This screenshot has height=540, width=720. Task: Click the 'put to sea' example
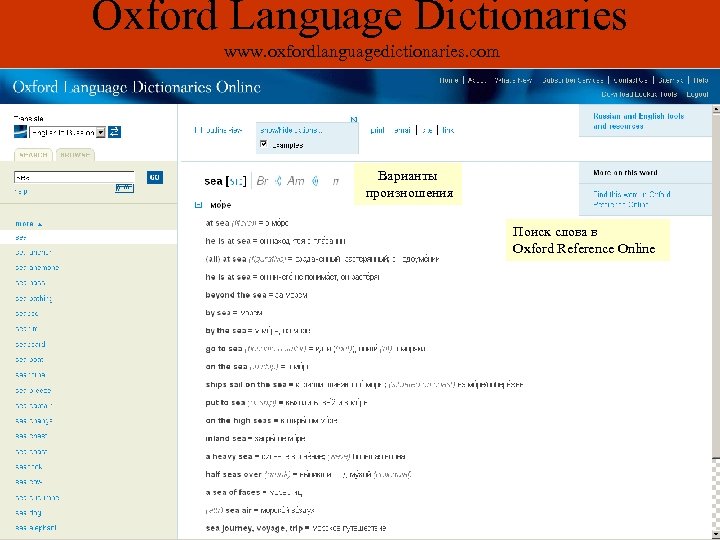tap(287, 403)
